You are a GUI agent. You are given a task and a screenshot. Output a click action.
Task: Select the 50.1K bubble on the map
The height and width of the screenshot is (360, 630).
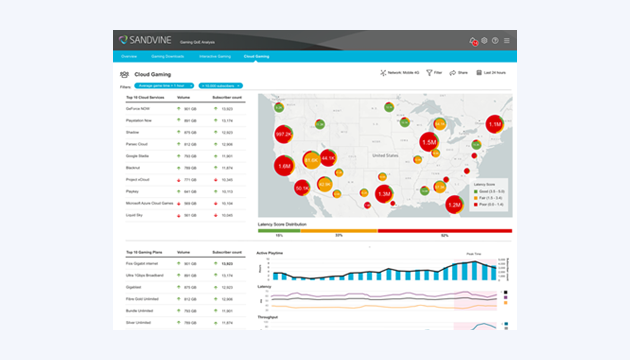click(302, 188)
